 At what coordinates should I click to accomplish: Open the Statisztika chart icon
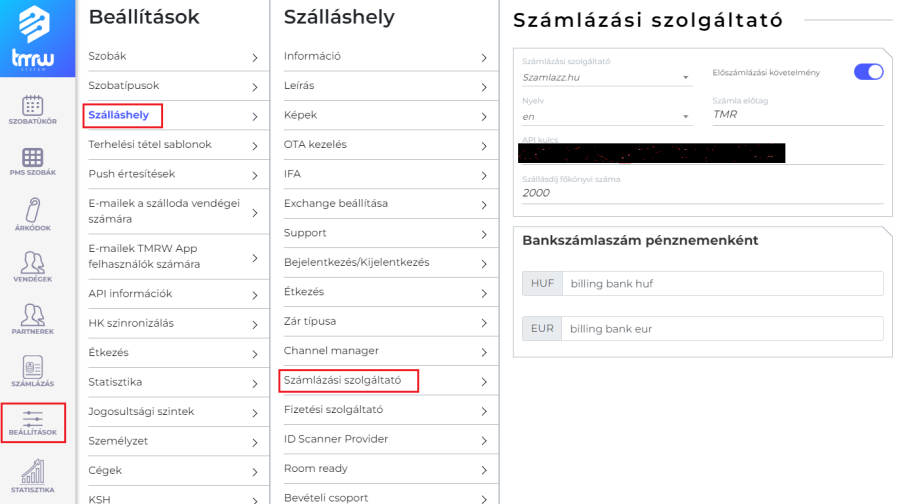pyautogui.click(x=33, y=472)
